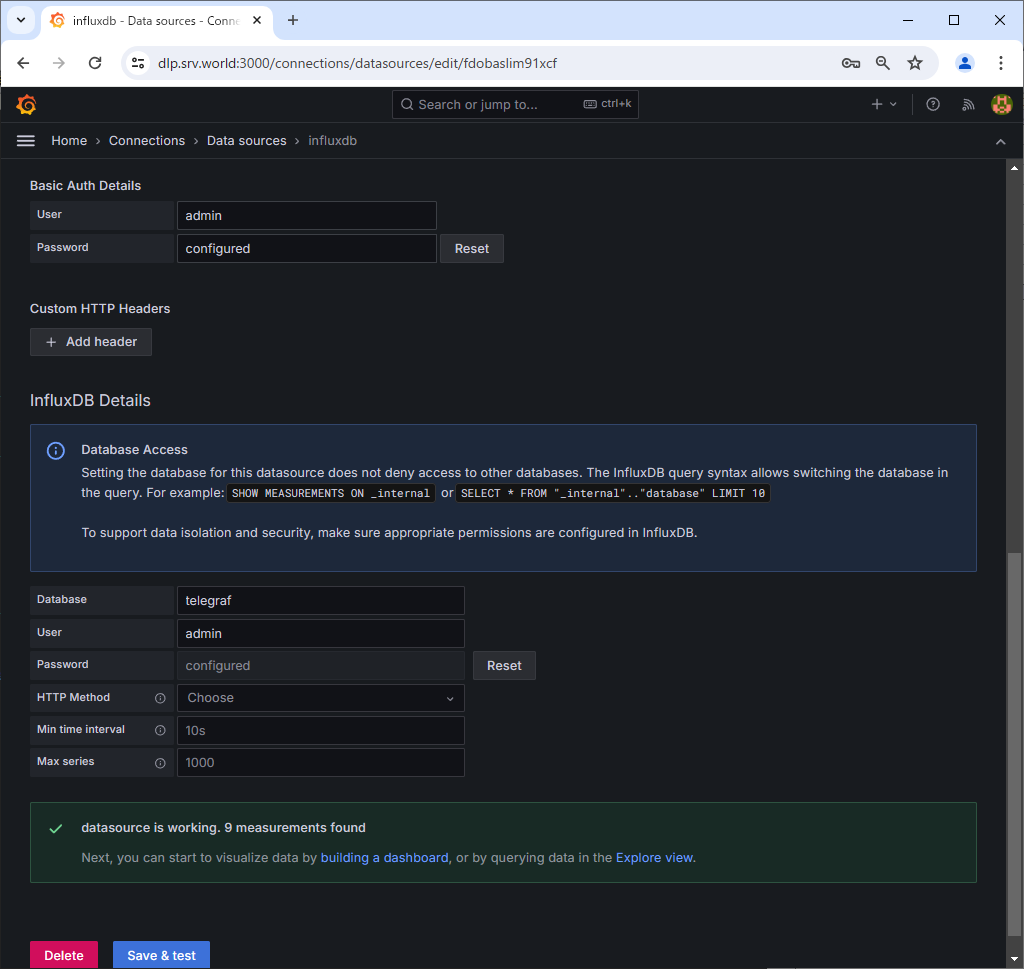The image size is (1024, 969).
Task: Click the zoom magnifier icon in address bar
Action: tap(882, 63)
